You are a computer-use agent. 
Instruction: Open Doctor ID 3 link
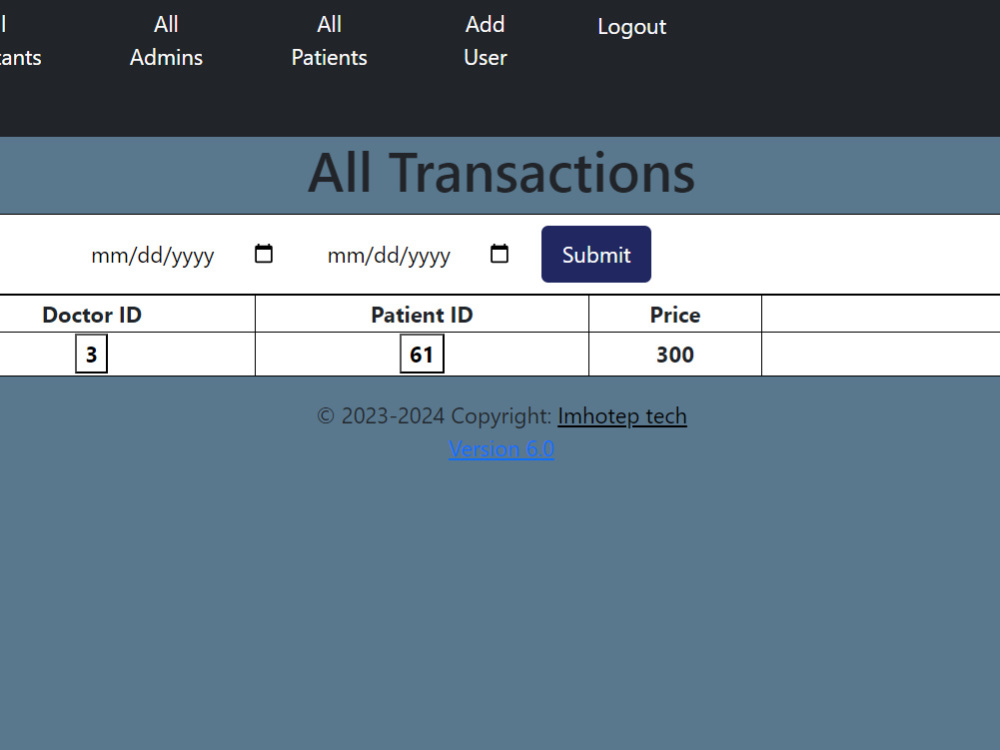click(91, 354)
